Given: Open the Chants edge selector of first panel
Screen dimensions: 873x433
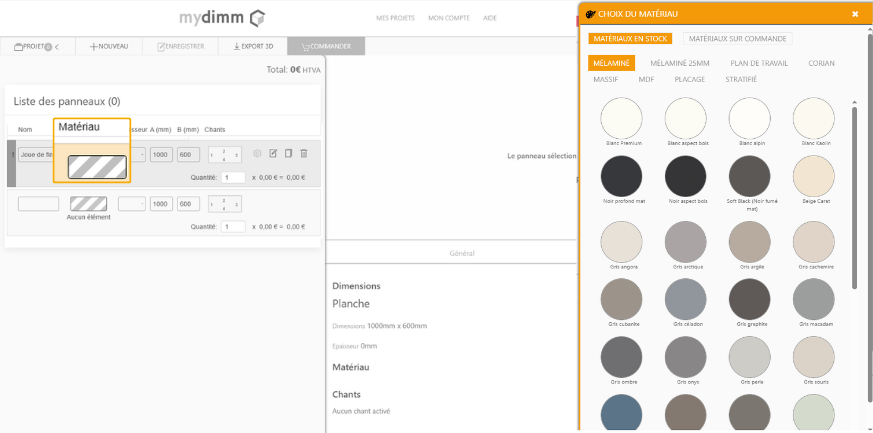Looking at the screenshot, I should coord(225,154).
